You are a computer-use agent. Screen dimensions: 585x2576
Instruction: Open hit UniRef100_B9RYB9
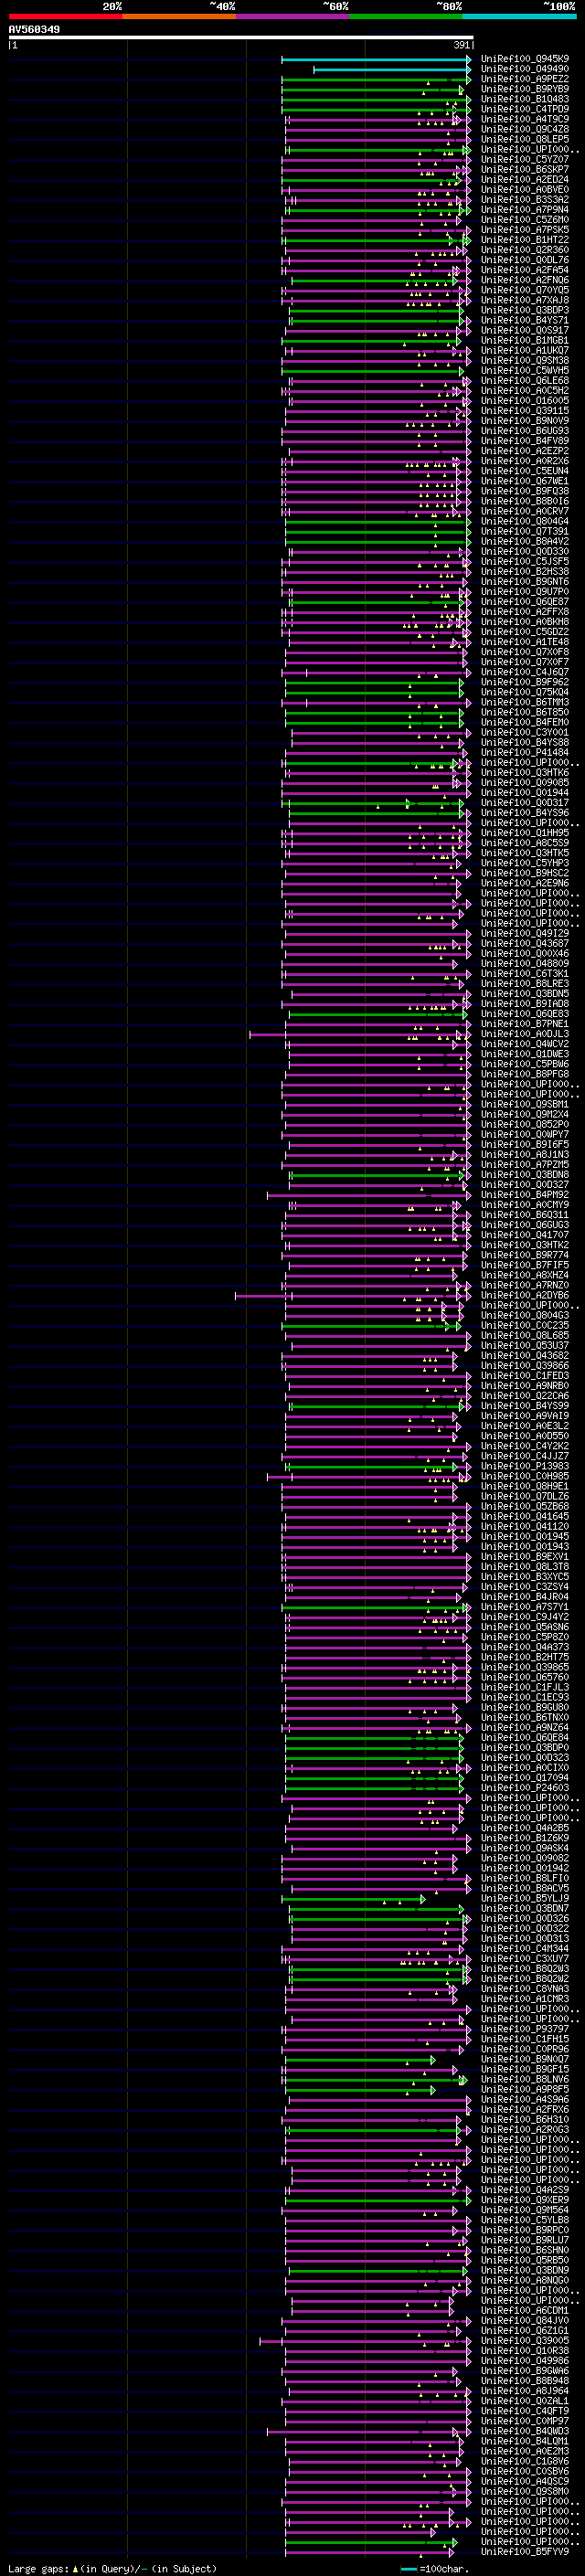(x=525, y=89)
